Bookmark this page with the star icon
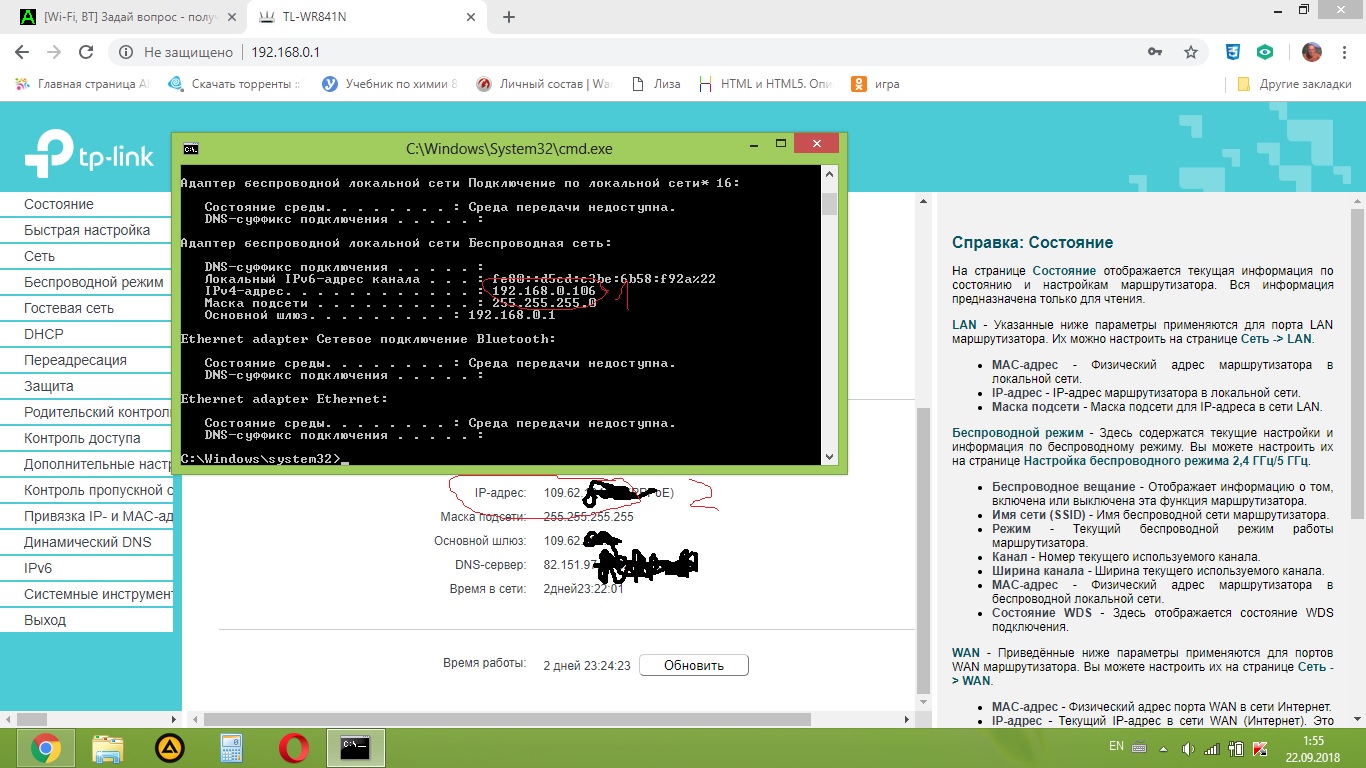Viewport: 1366px width, 768px height. [x=1190, y=52]
